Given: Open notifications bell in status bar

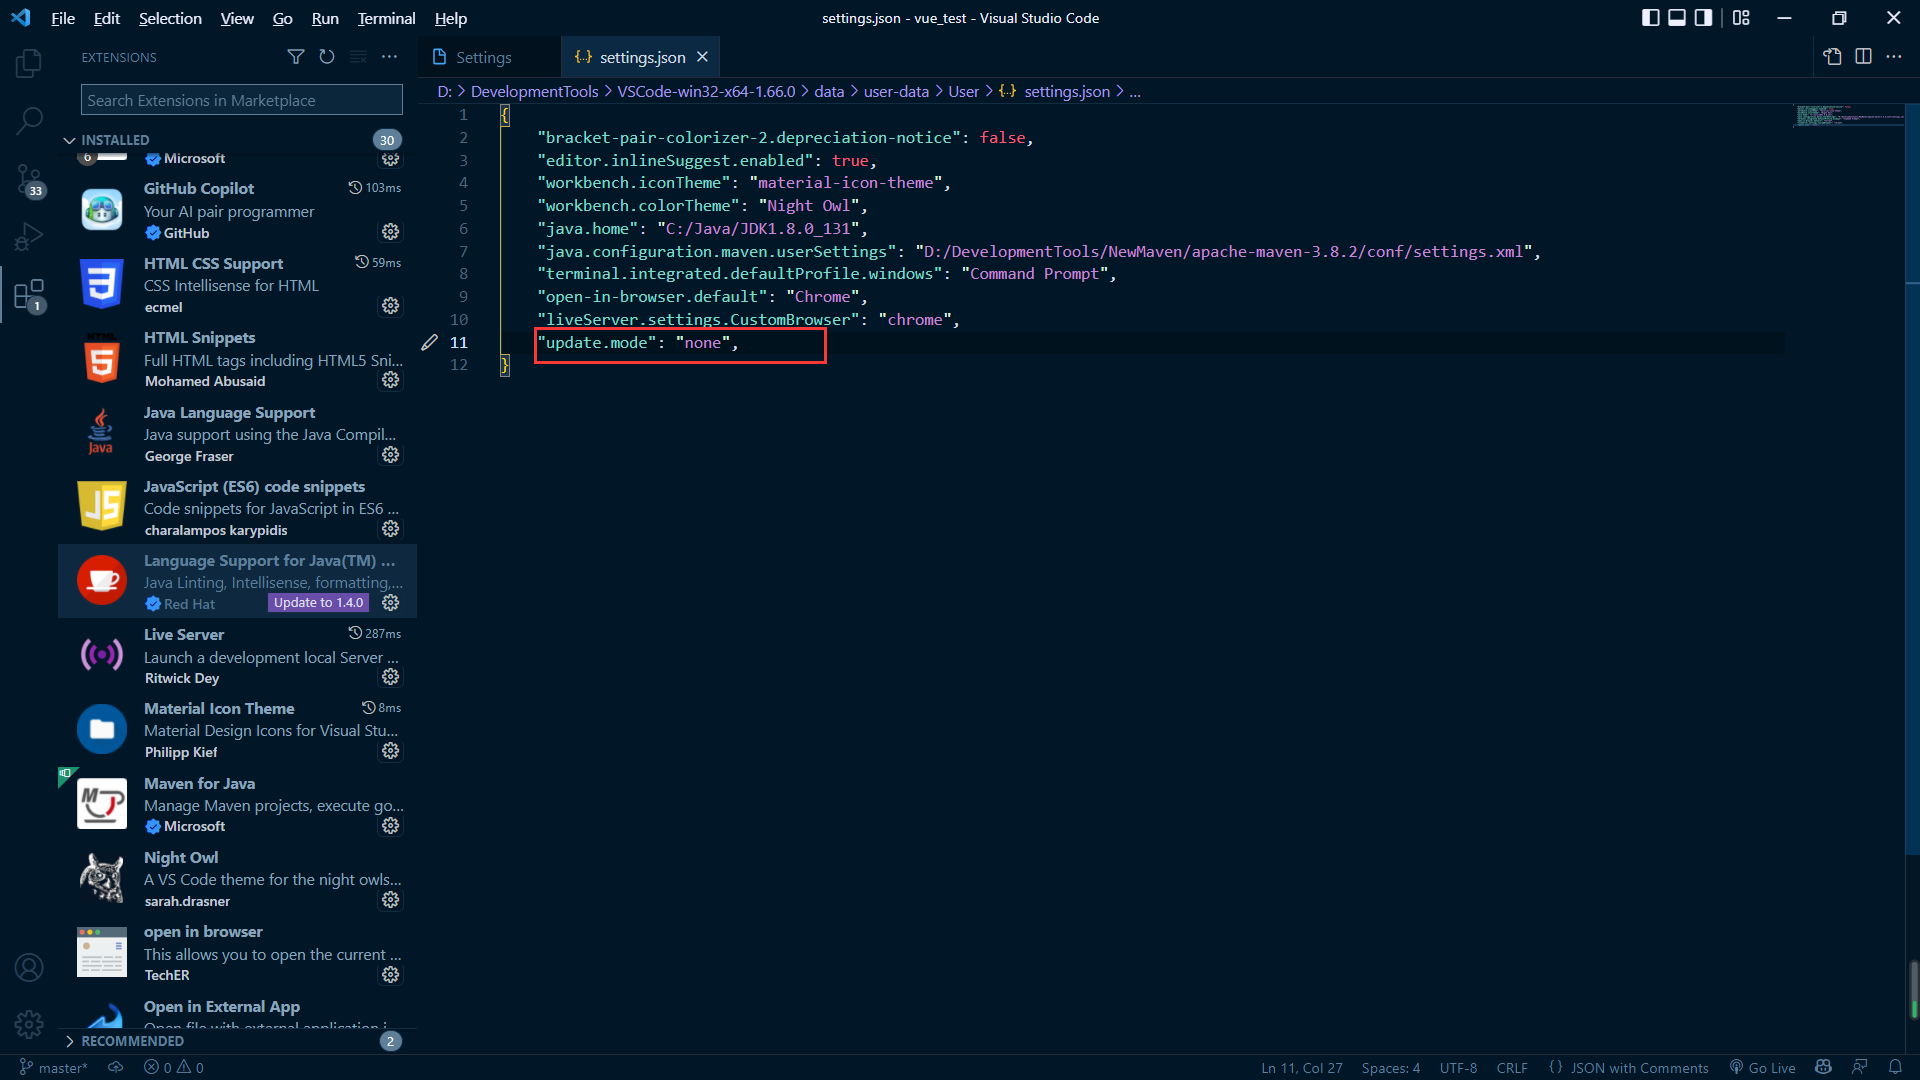Looking at the screenshot, I should coord(1895,1067).
